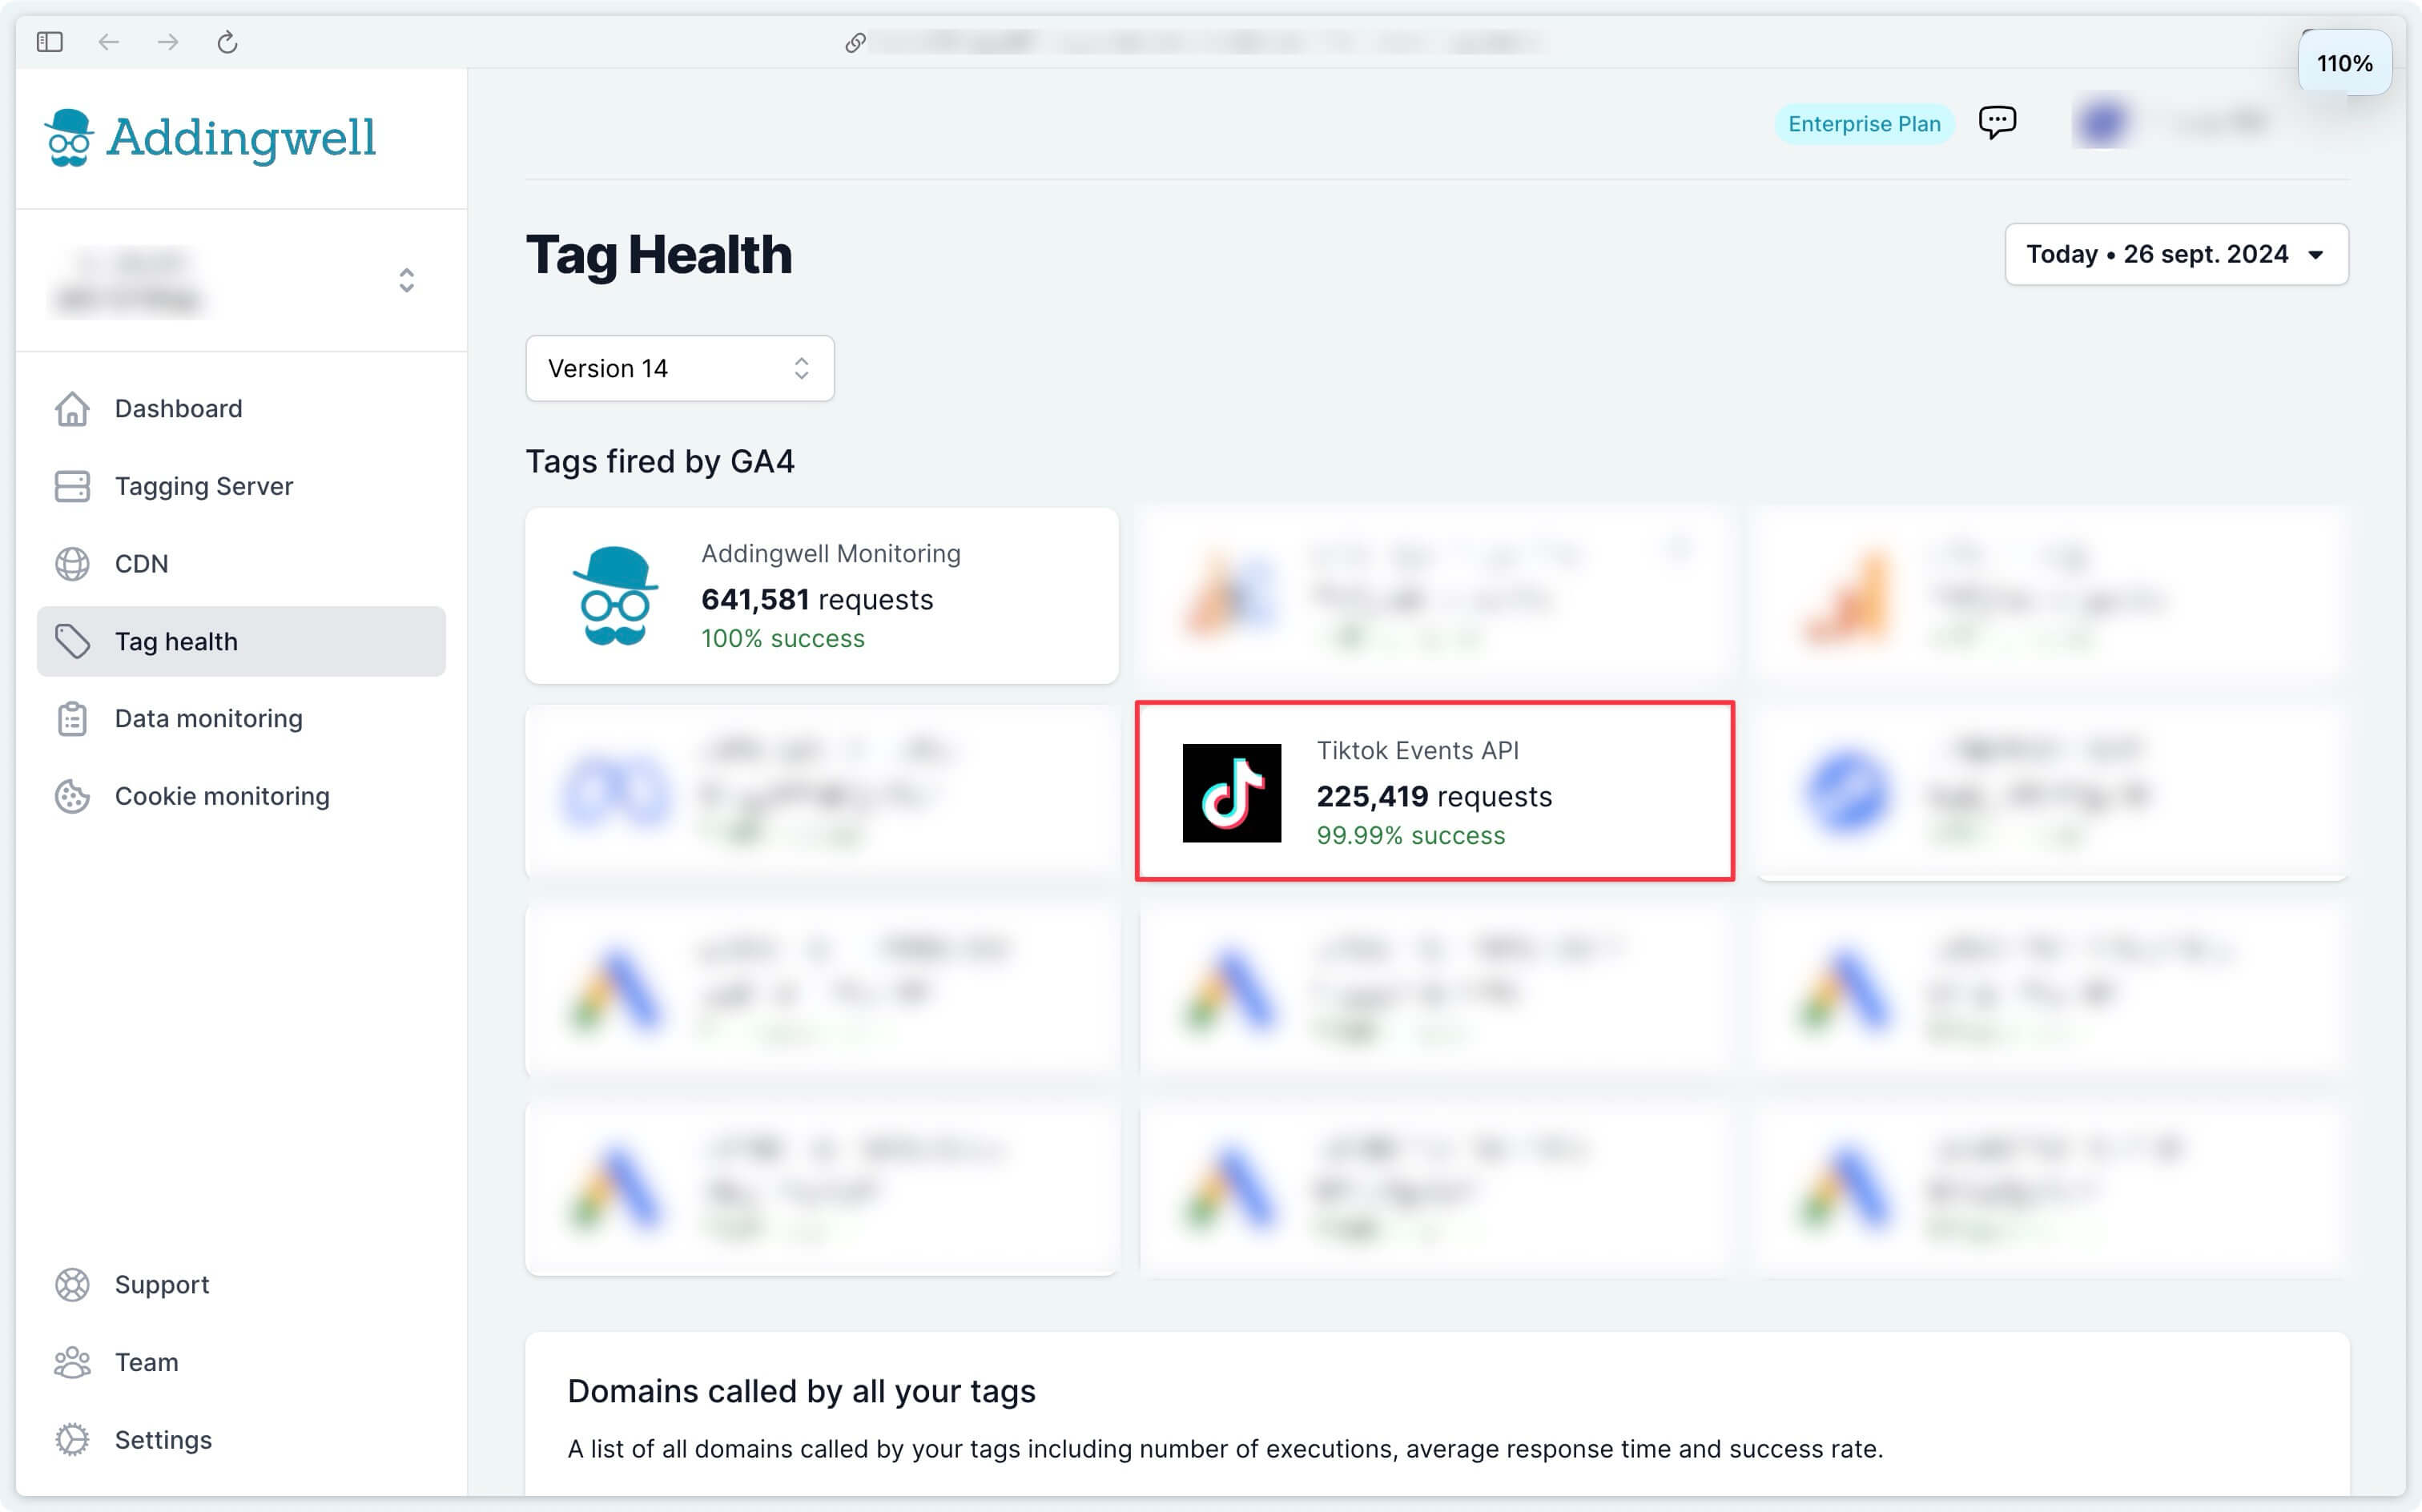Viewport: 2422px width, 1512px height.
Task: Click the chat support button
Action: [1998, 122]
